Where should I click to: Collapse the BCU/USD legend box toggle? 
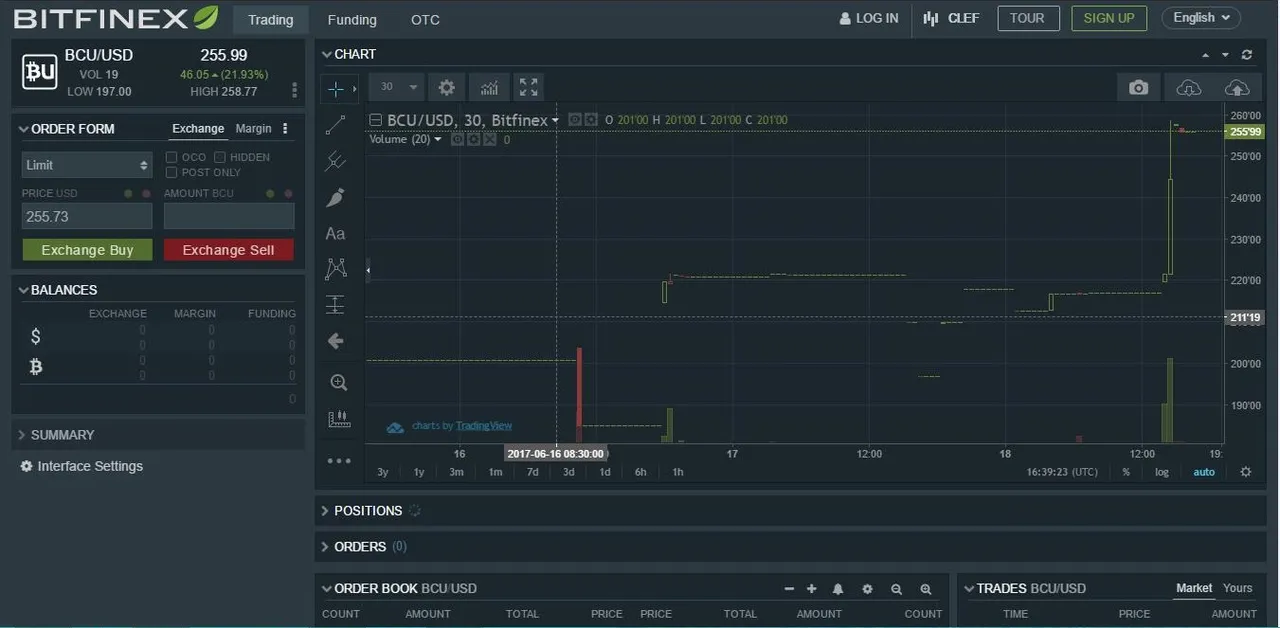point(376,120)
